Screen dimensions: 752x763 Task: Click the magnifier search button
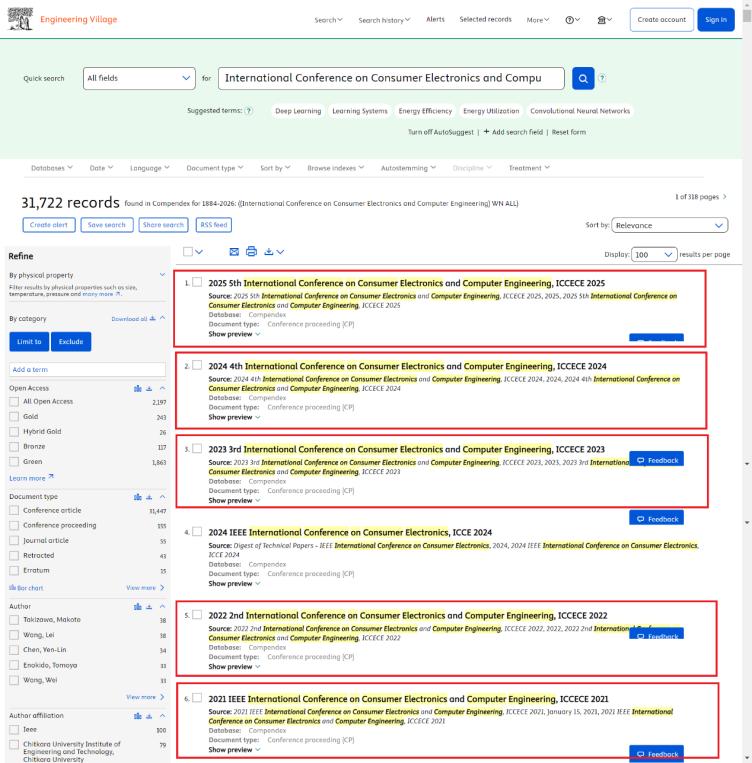[x=582, y=78]
